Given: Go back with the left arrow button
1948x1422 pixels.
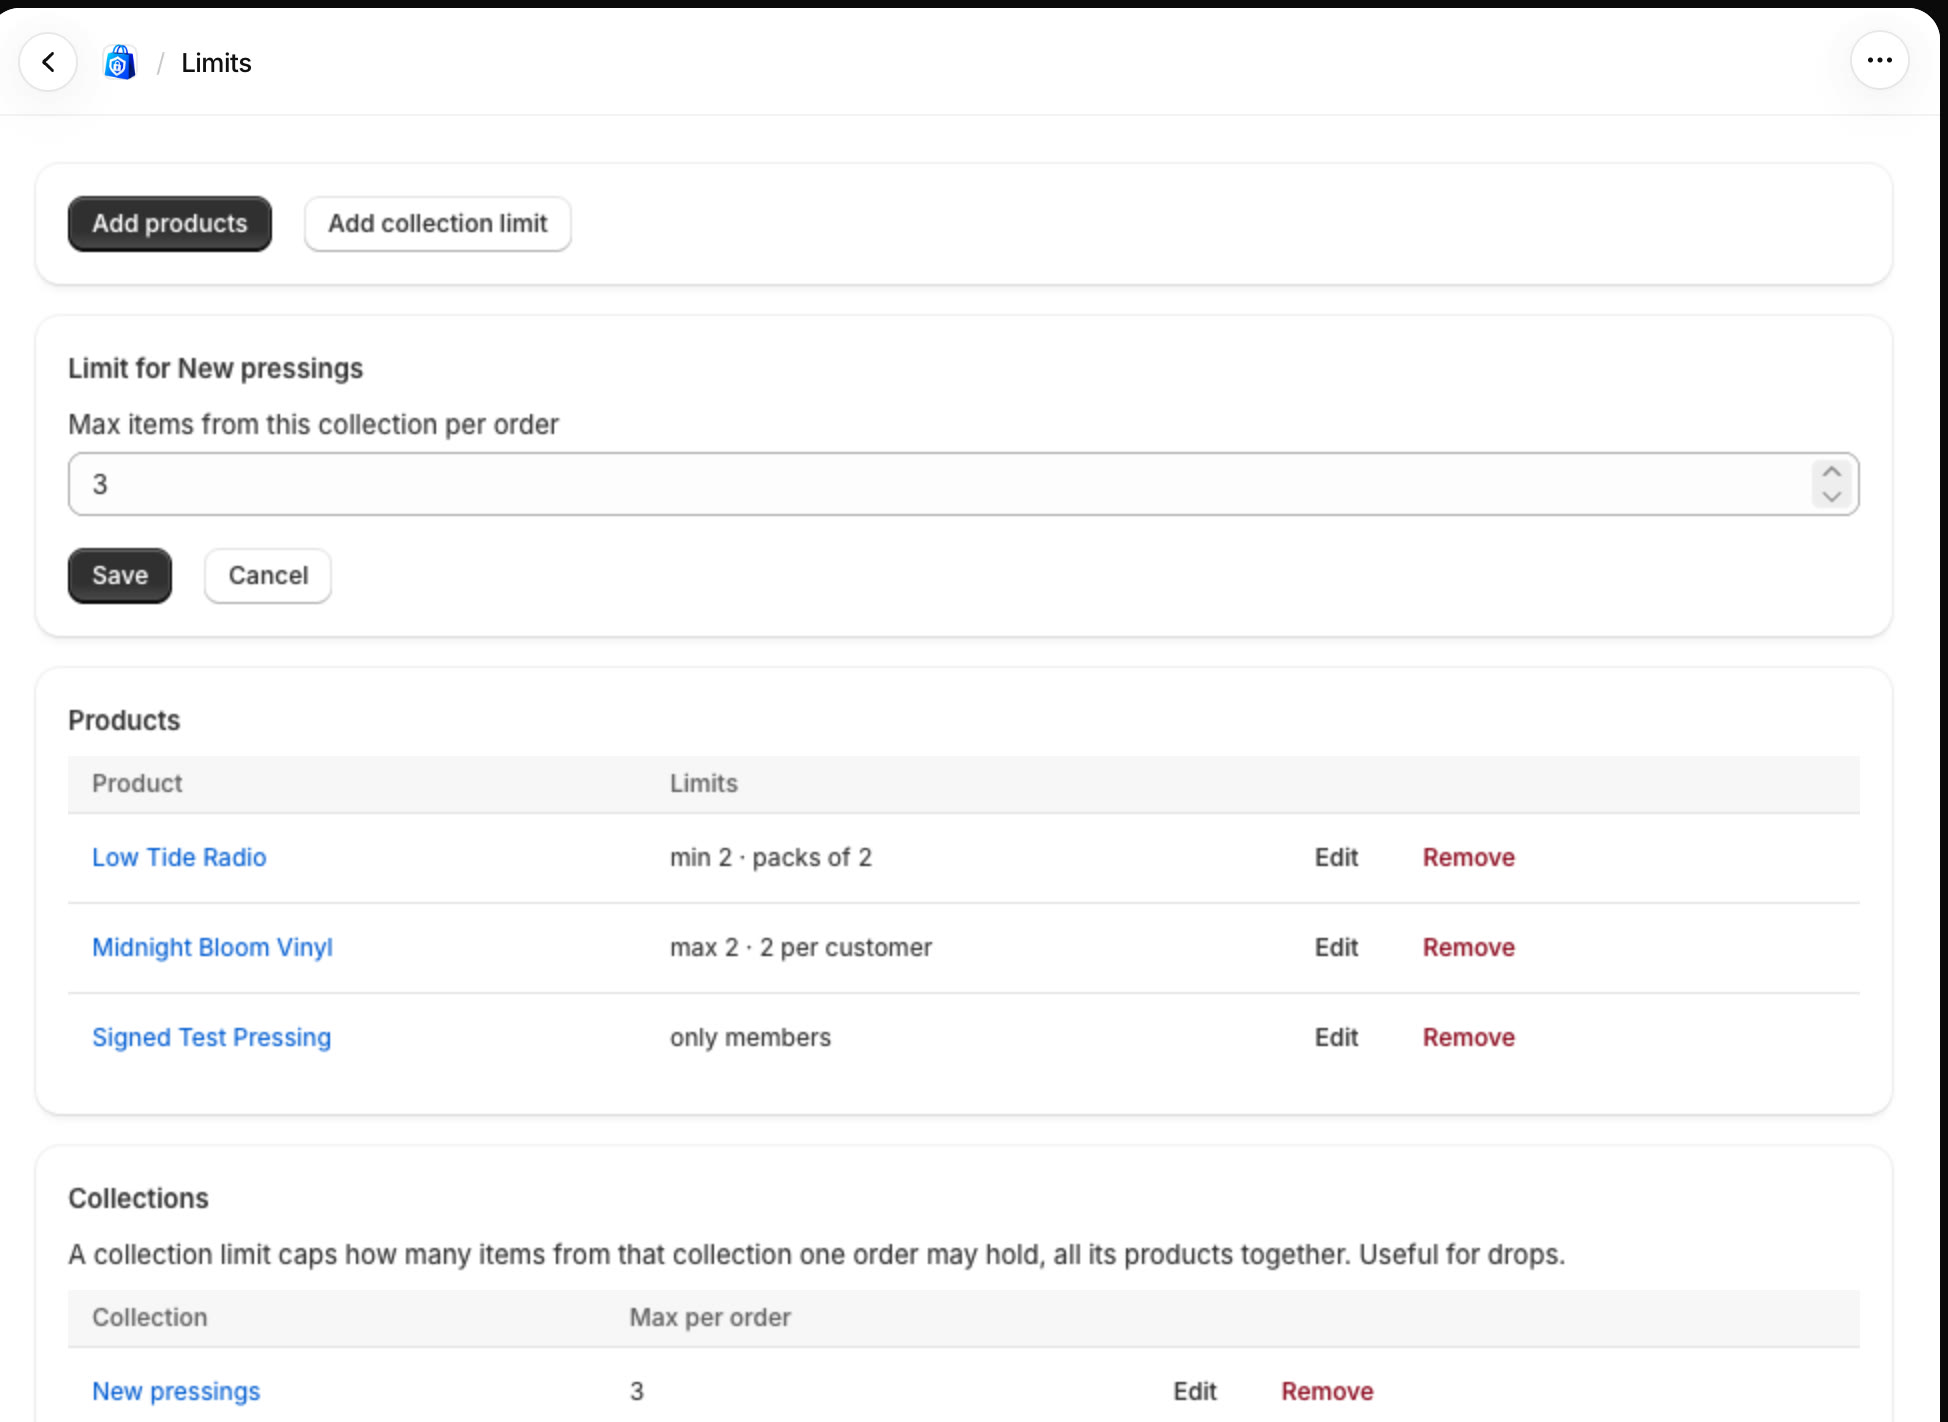Looking at the screenshot, I should pos(48,62).
